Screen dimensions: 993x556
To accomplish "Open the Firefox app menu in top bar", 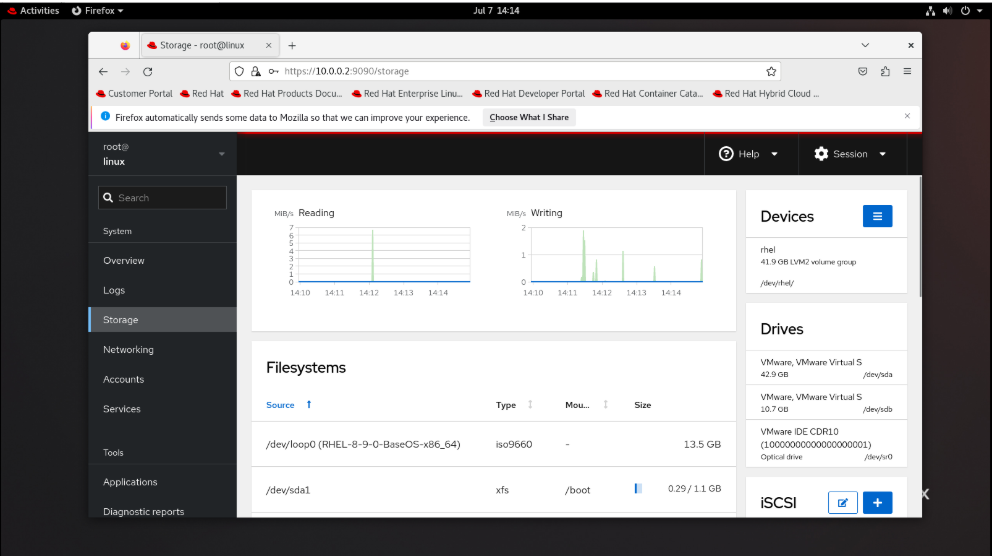I will (98, 11).
